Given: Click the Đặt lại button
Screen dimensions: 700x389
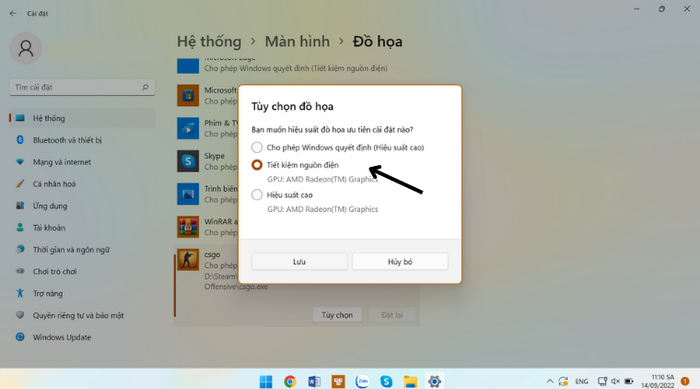Looking at the screenshot, I should pyautogui.click(x=392, y=315).
